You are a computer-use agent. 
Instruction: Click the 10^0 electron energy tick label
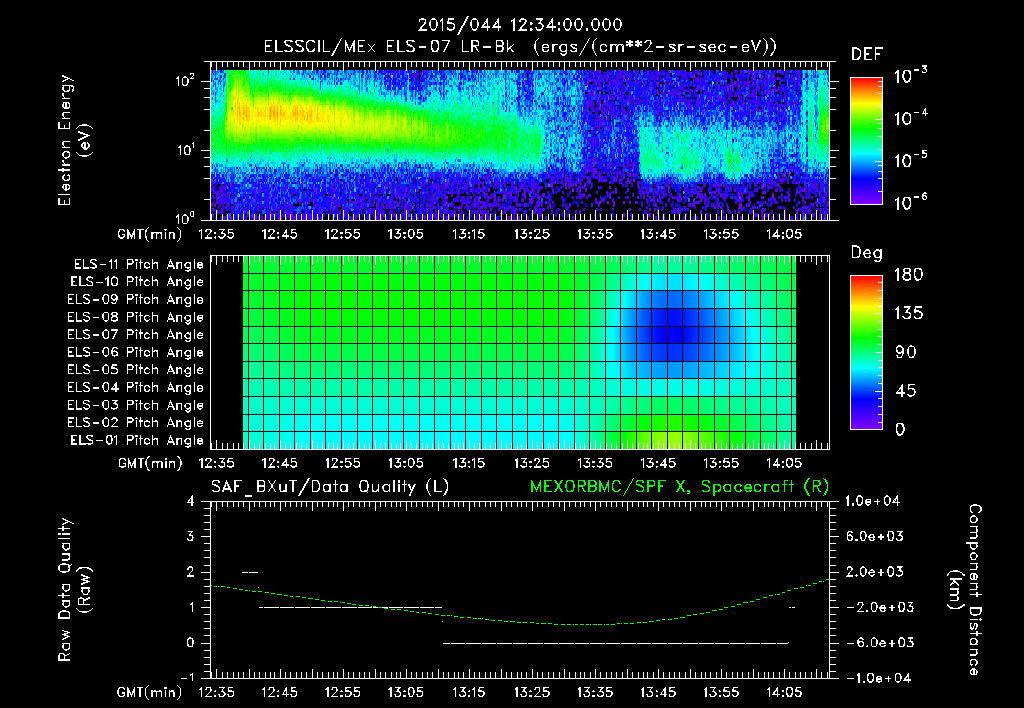coord(185,218)
